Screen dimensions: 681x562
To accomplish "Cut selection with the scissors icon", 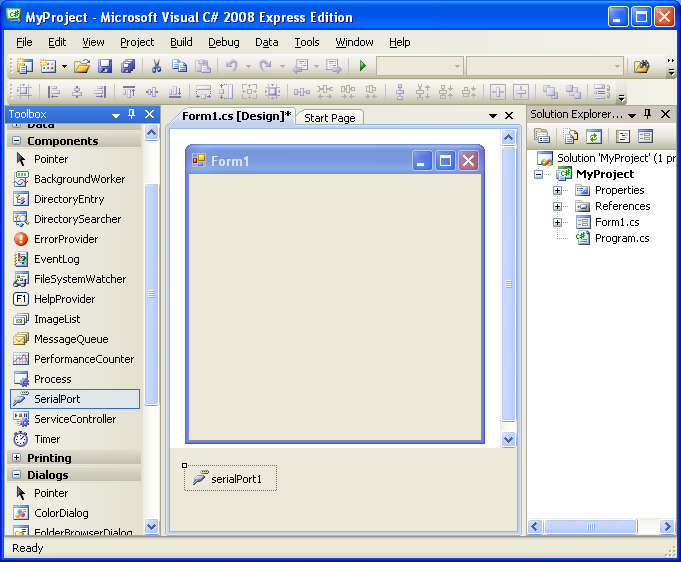I will [156, 66].
